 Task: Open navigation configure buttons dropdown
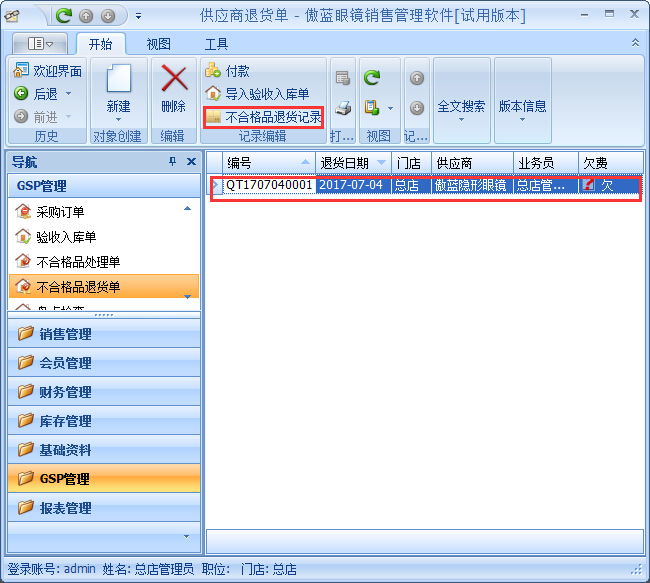pos(187,537)
